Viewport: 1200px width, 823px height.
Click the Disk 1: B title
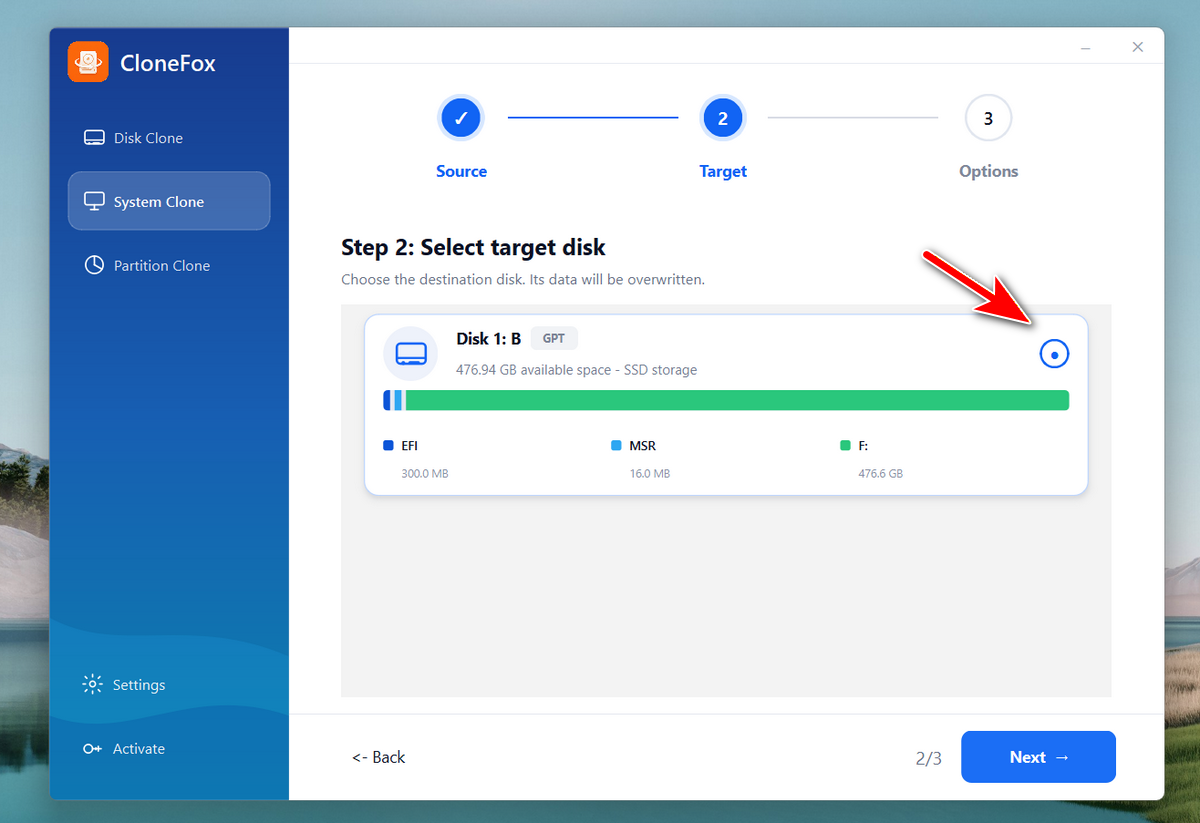[489, 338]
